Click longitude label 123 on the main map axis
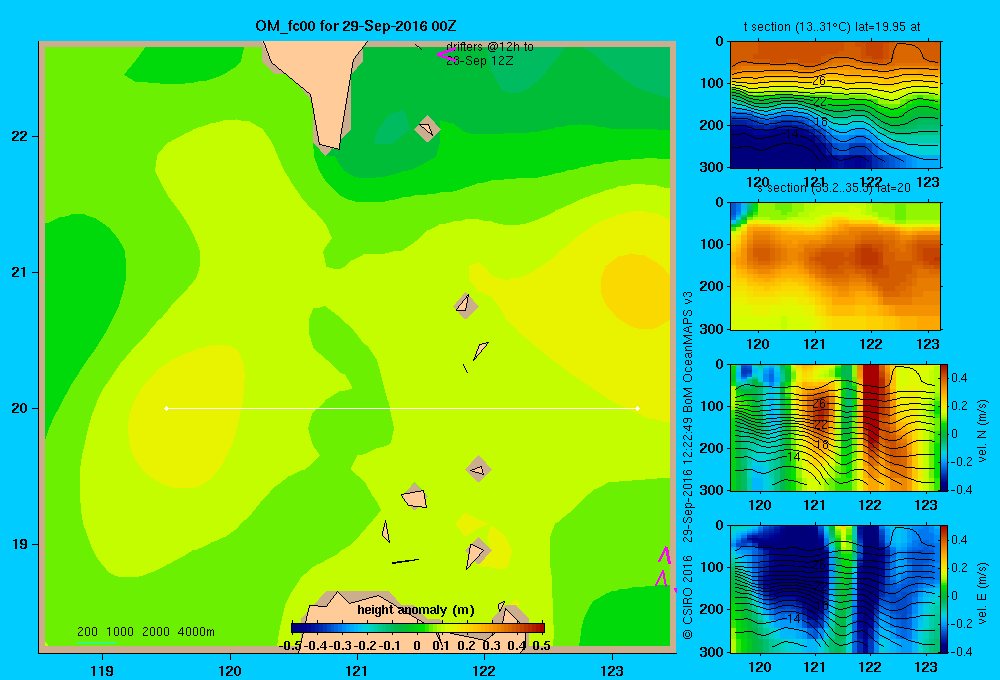Screen dimensions: 1000x680 point(612,670)
